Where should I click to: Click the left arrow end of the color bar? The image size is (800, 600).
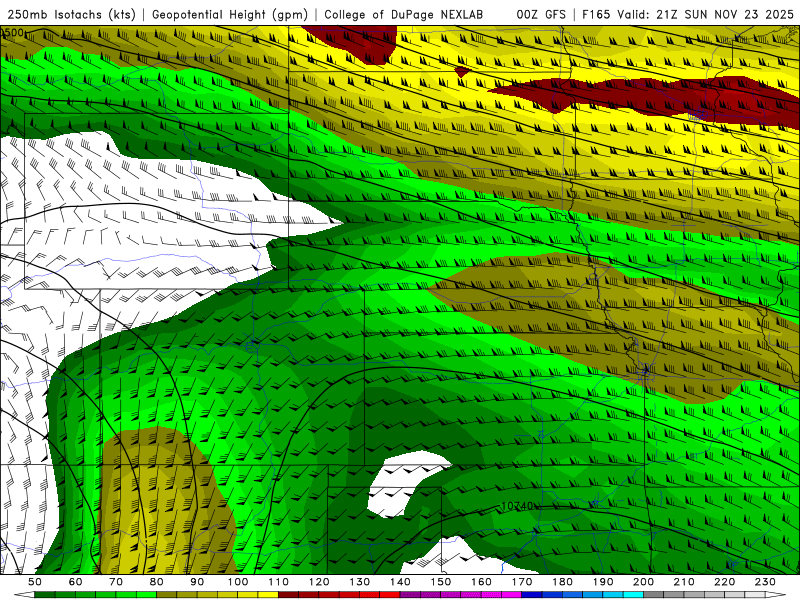24,595
